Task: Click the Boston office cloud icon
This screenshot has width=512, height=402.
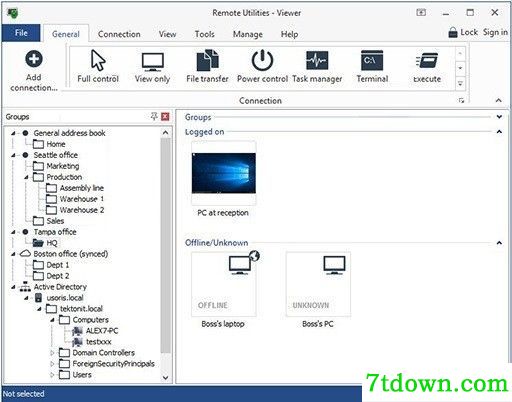Action: point(25,254)
